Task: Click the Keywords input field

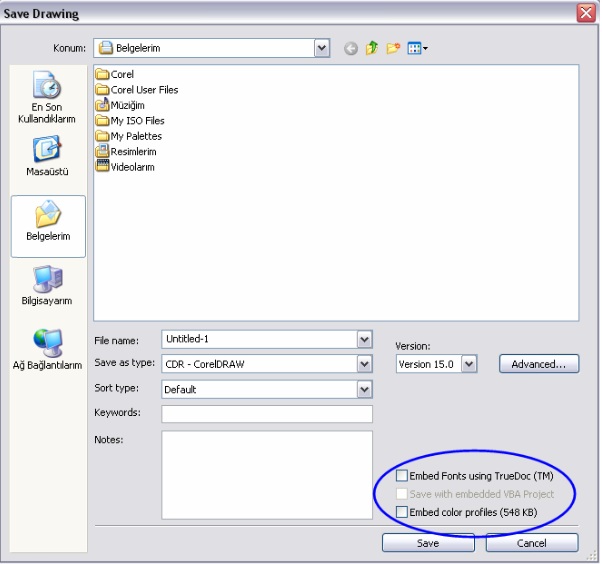Action: (x=267, y=414)
